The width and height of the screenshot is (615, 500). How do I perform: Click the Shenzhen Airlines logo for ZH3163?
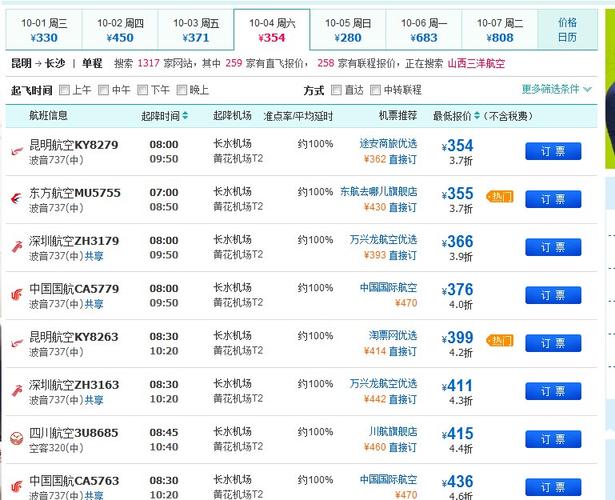[x=16, y=391]
